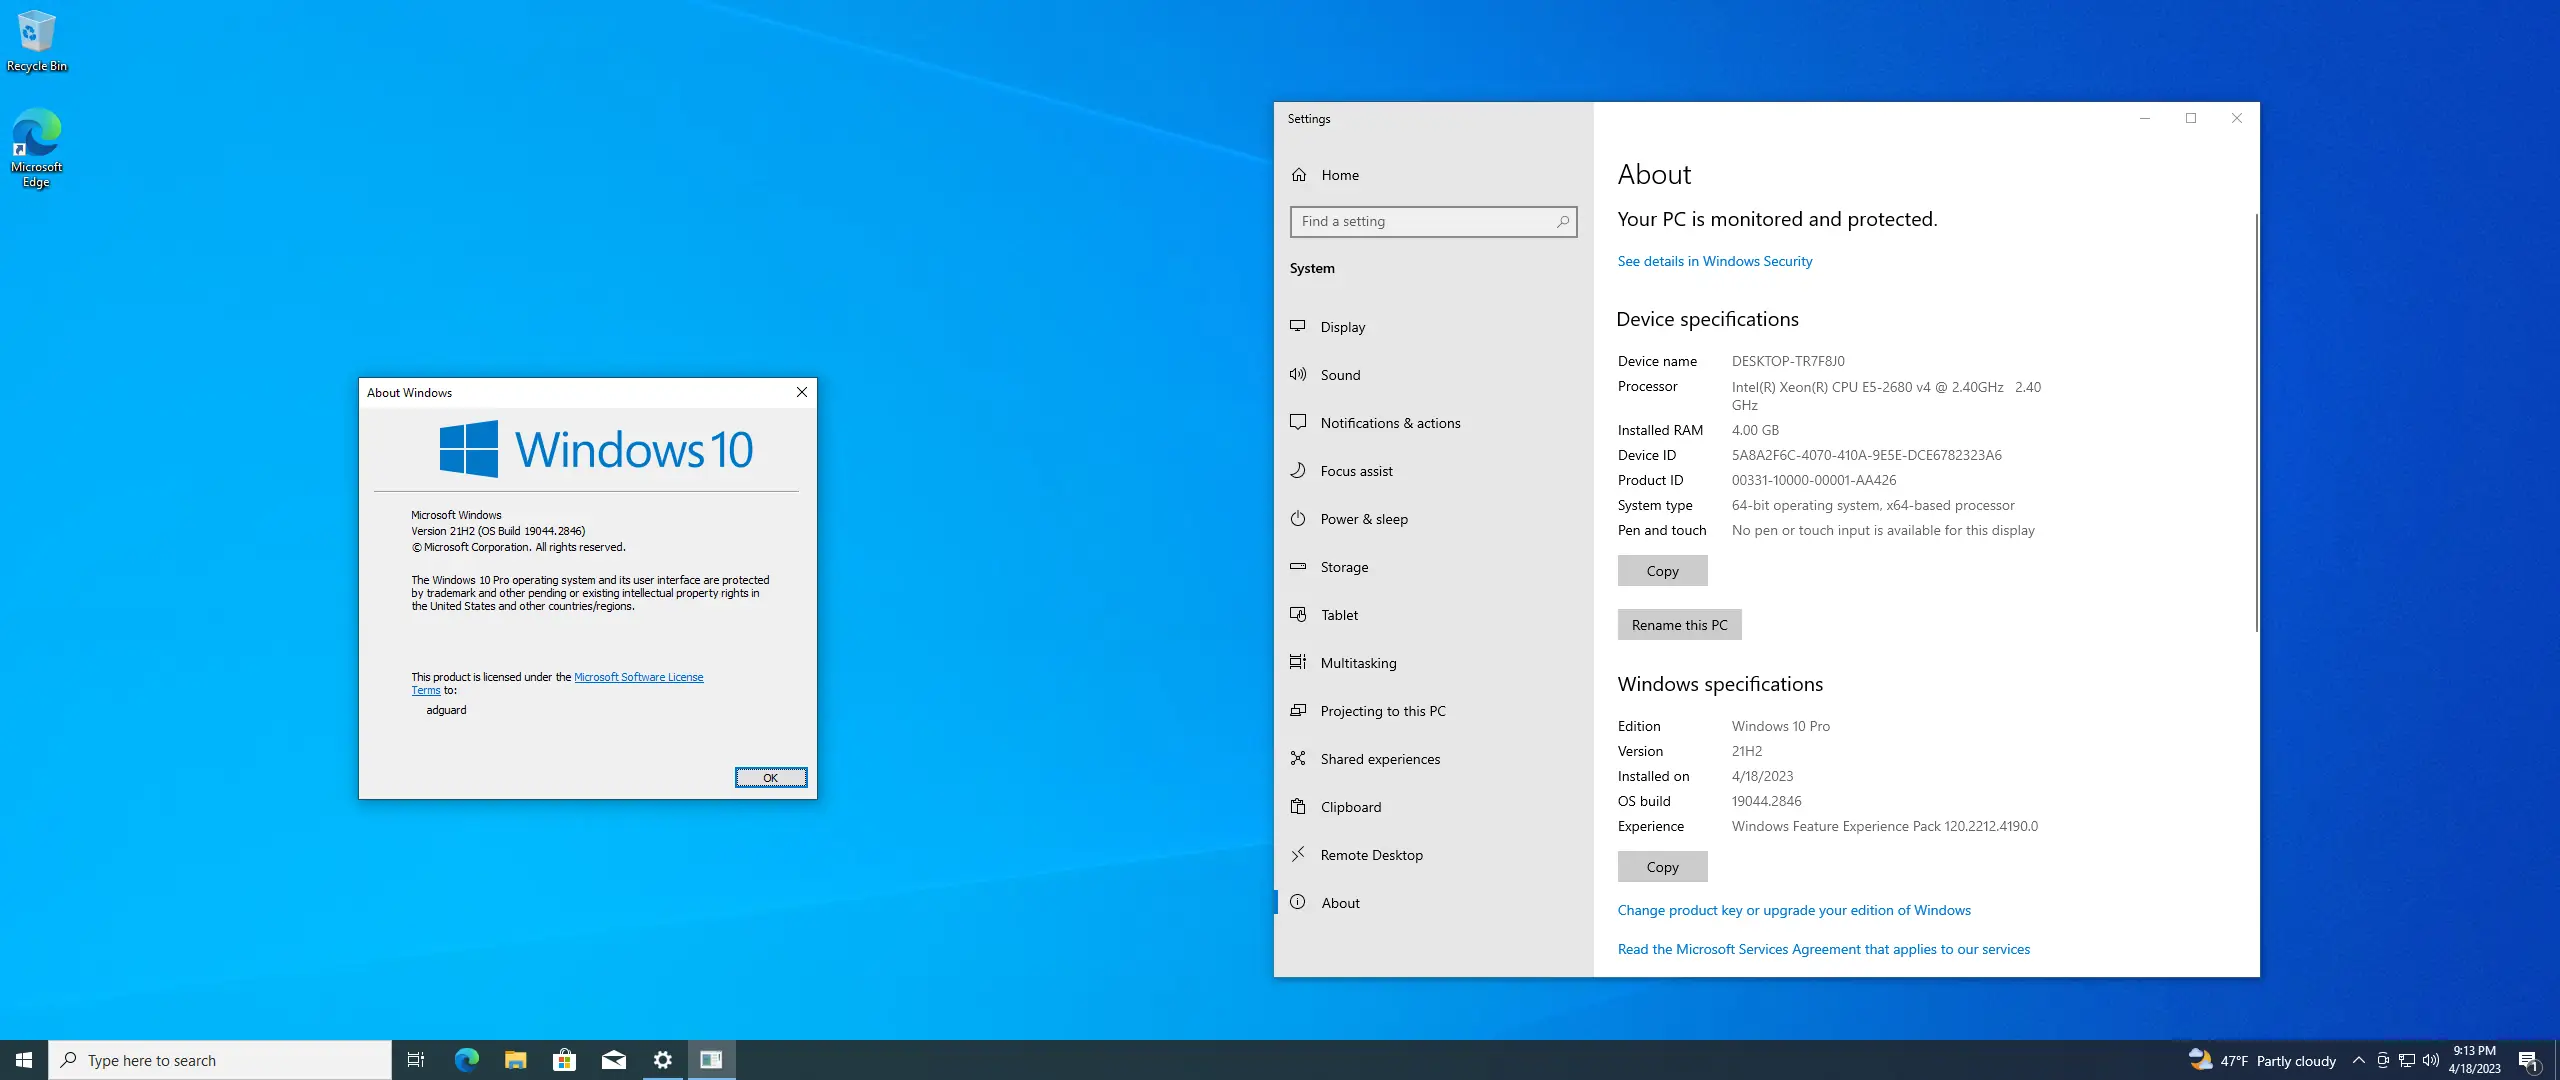The width and height of the screenshot is (2560, 1080).
Task: Open Focus assist settings
Action: 1355,470
